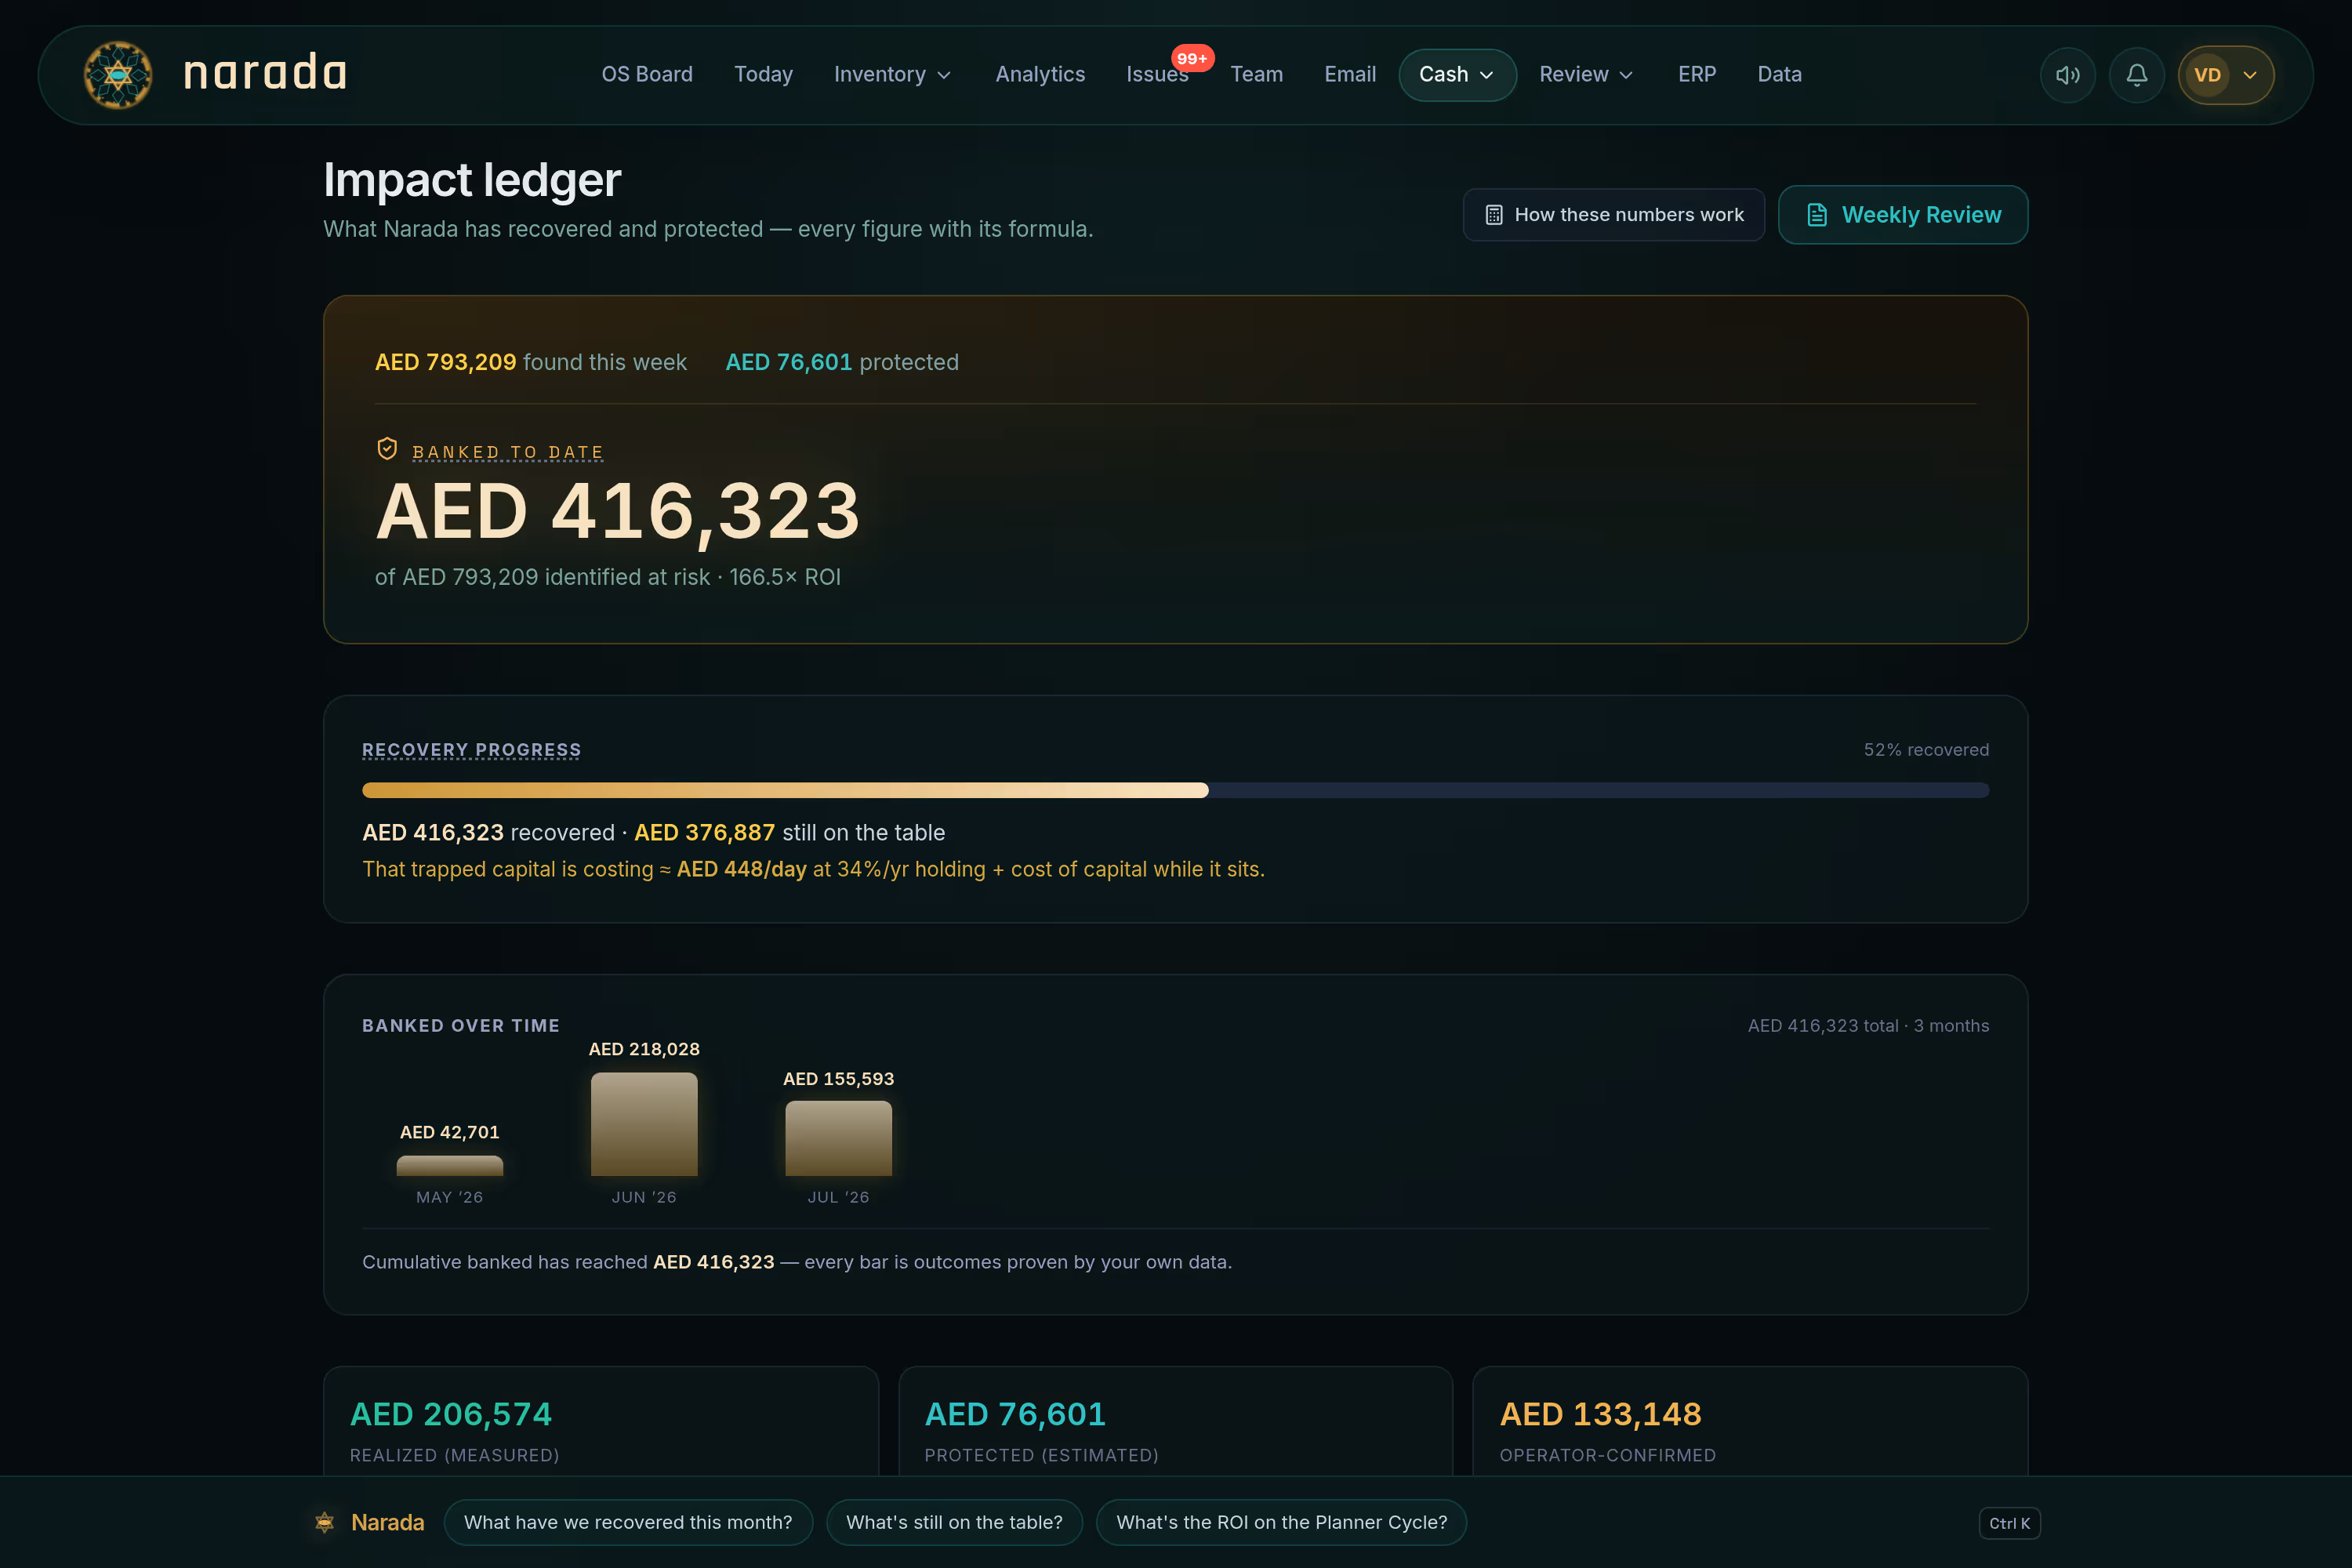The height and width of the screenshot is (1568, 2352).
Task: Click the AED 206,574 Realized card
Action: point(601,1421)
